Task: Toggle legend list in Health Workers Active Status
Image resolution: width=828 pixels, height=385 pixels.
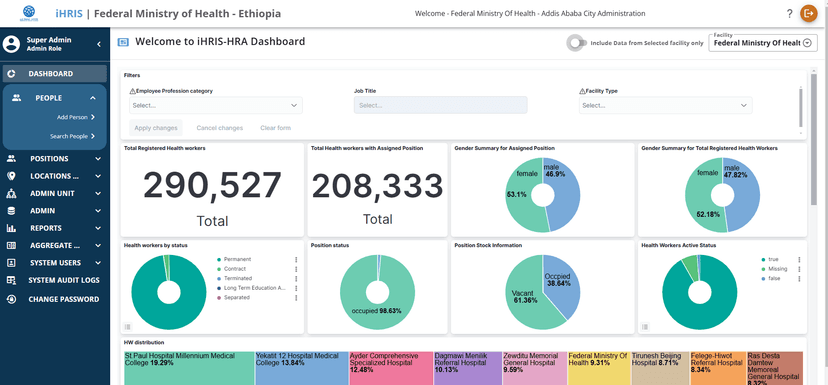Action: [645, 327]
